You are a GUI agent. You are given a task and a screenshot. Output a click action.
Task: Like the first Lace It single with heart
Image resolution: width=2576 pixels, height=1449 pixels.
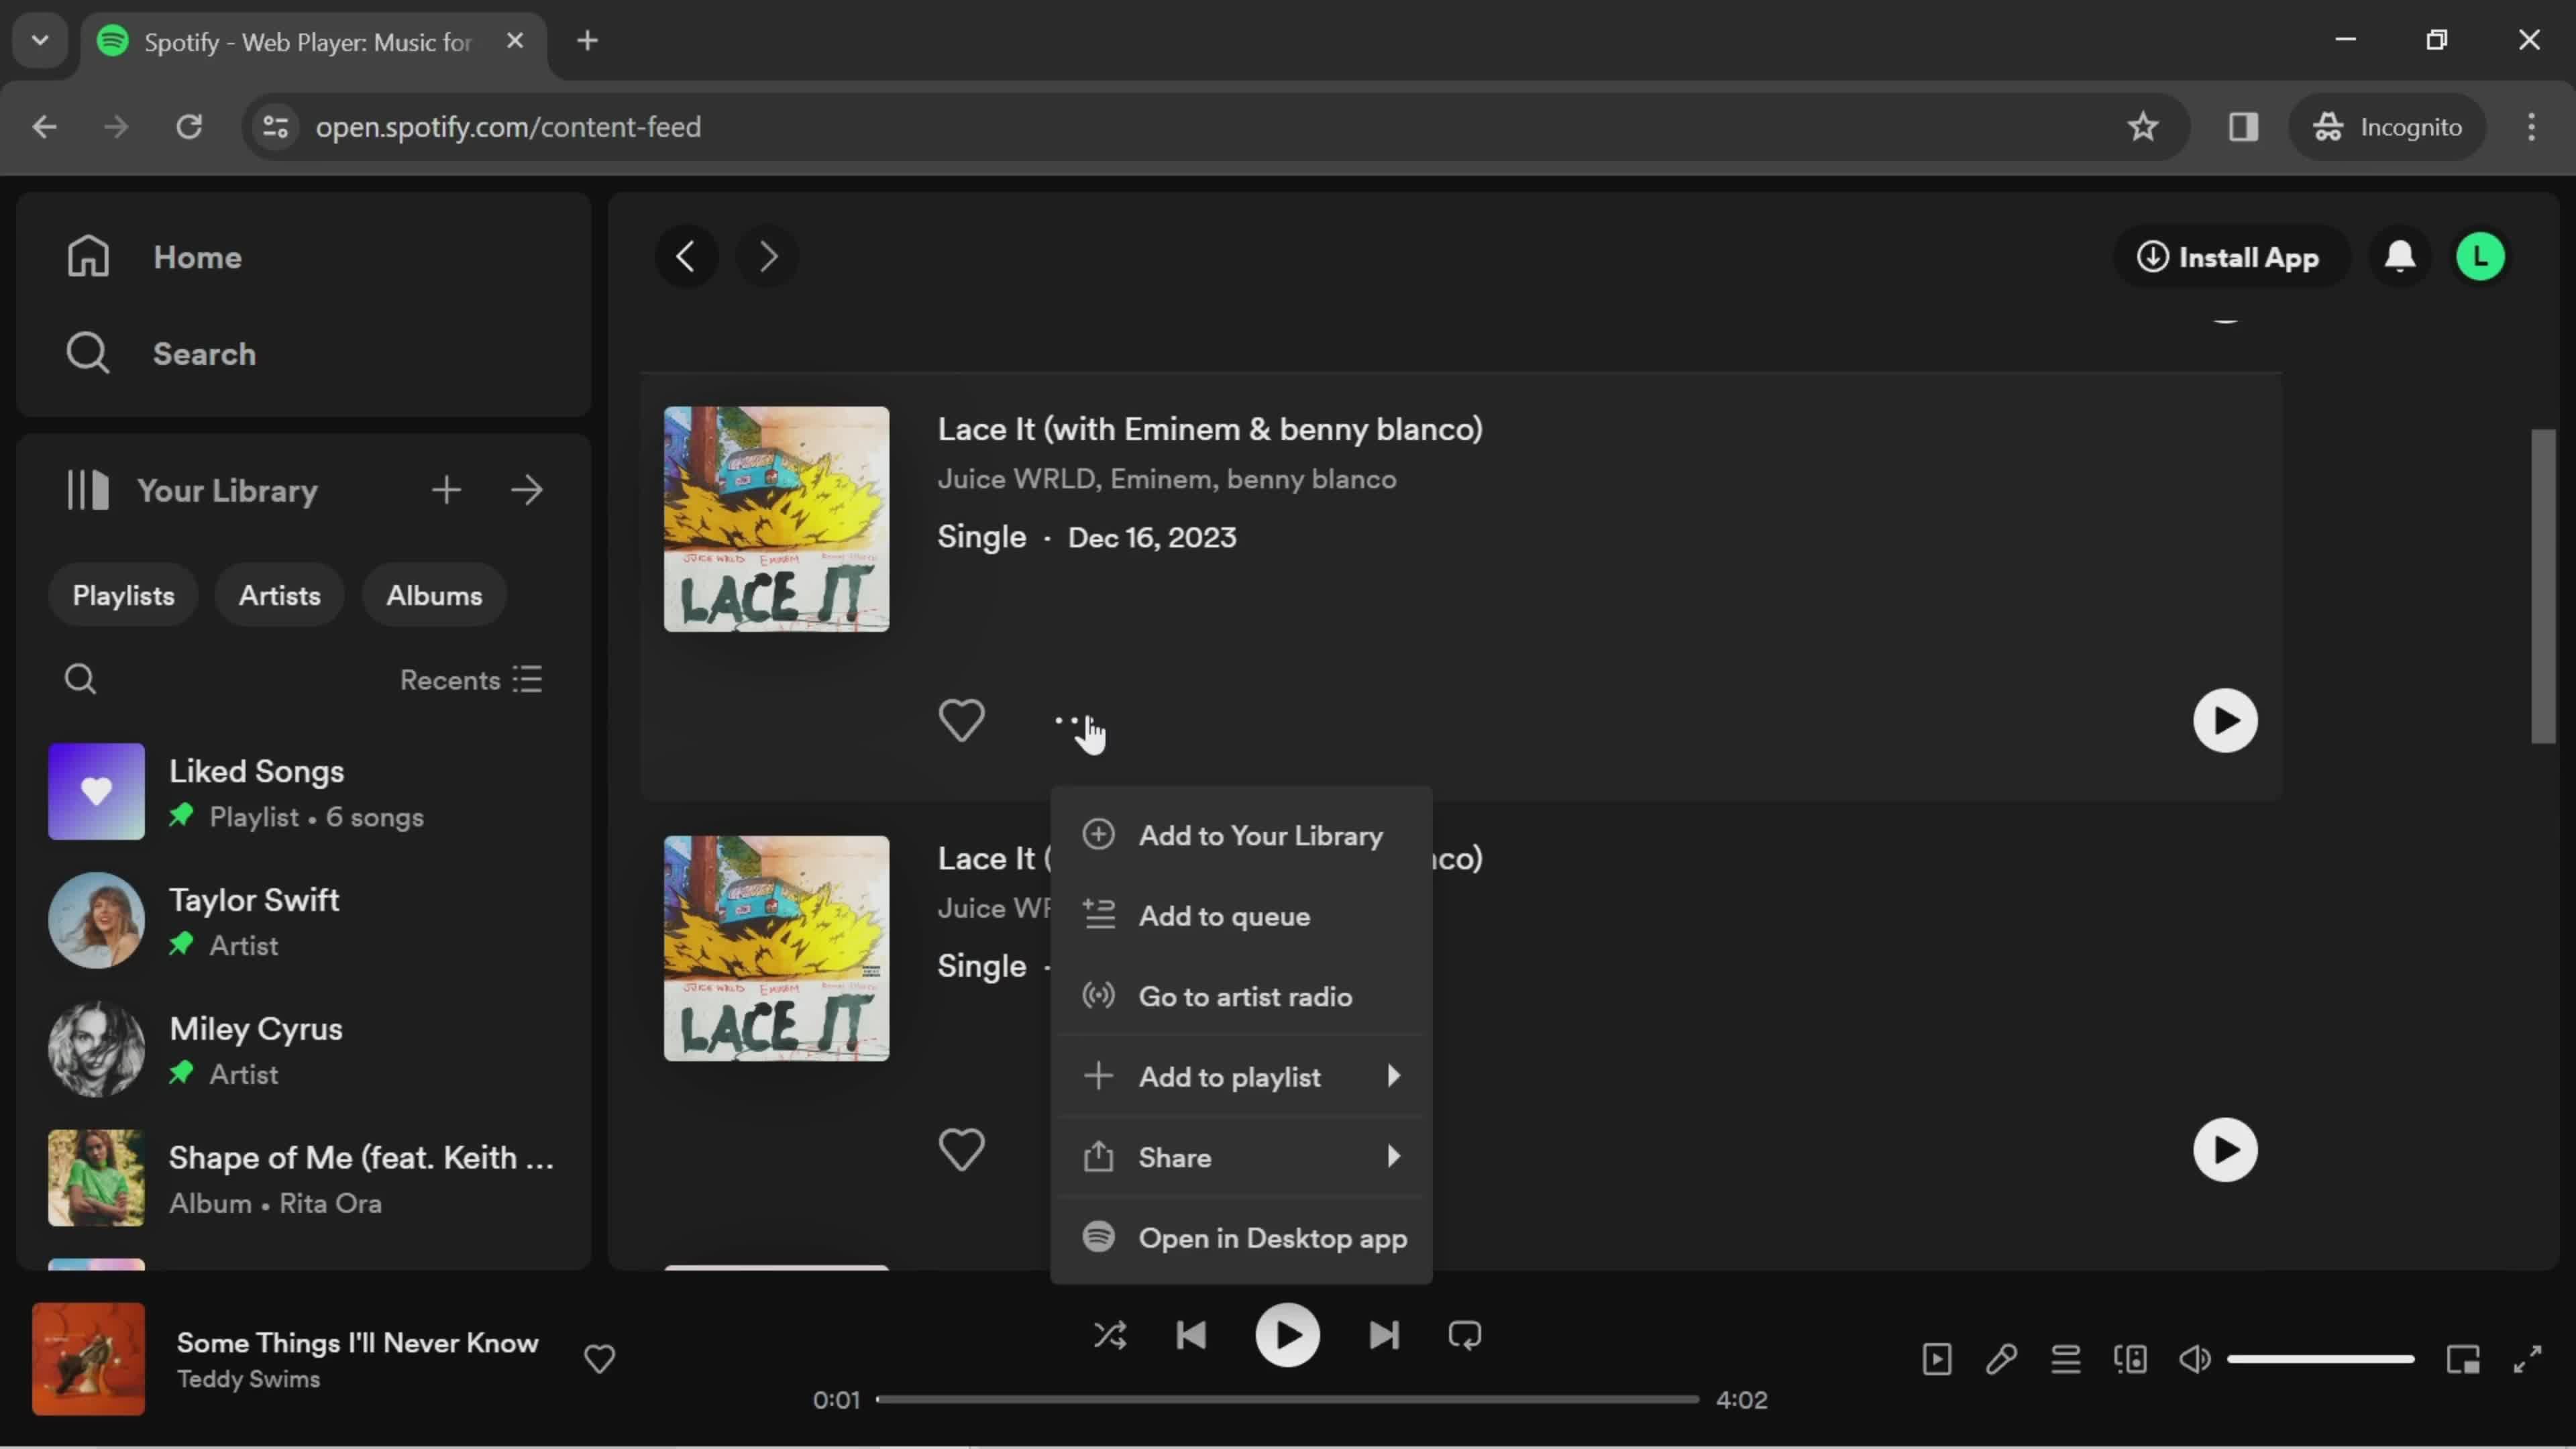(x=961, y=720)
